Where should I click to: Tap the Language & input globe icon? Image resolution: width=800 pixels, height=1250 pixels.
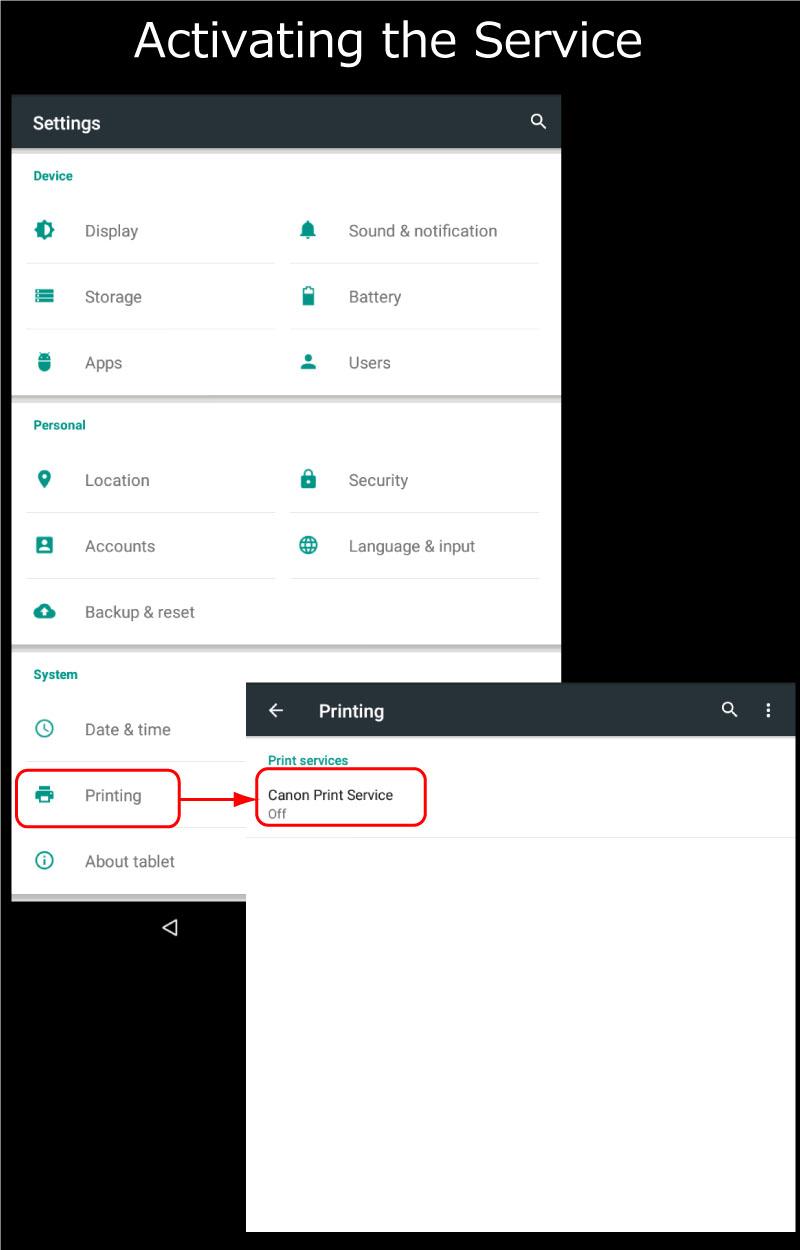[x=308, y=545]
